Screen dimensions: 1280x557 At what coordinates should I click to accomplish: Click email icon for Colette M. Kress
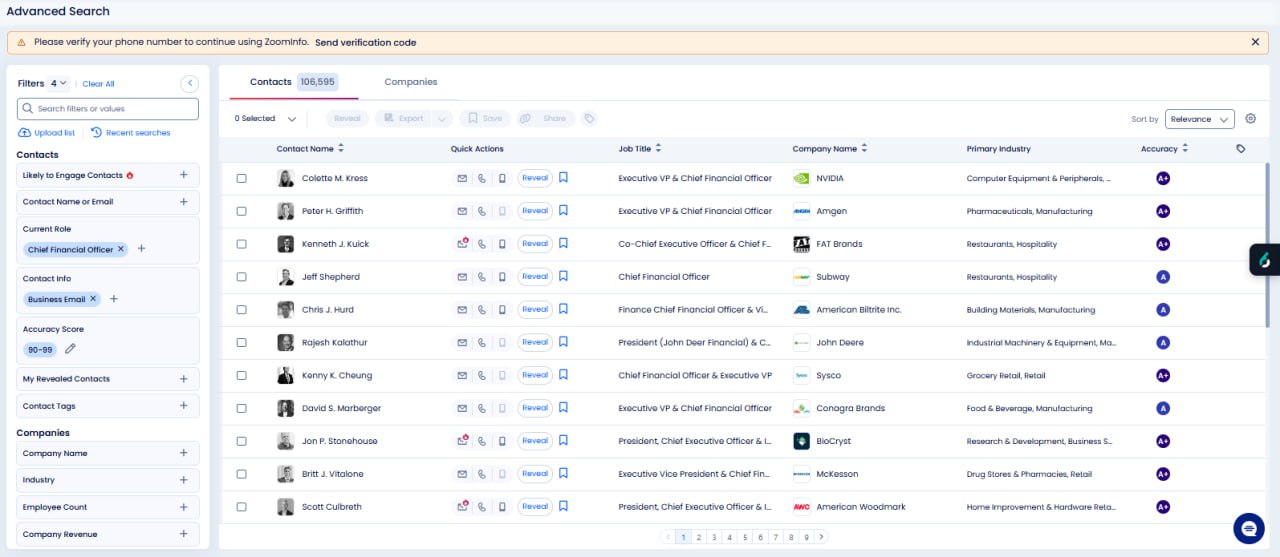(462, 179)
